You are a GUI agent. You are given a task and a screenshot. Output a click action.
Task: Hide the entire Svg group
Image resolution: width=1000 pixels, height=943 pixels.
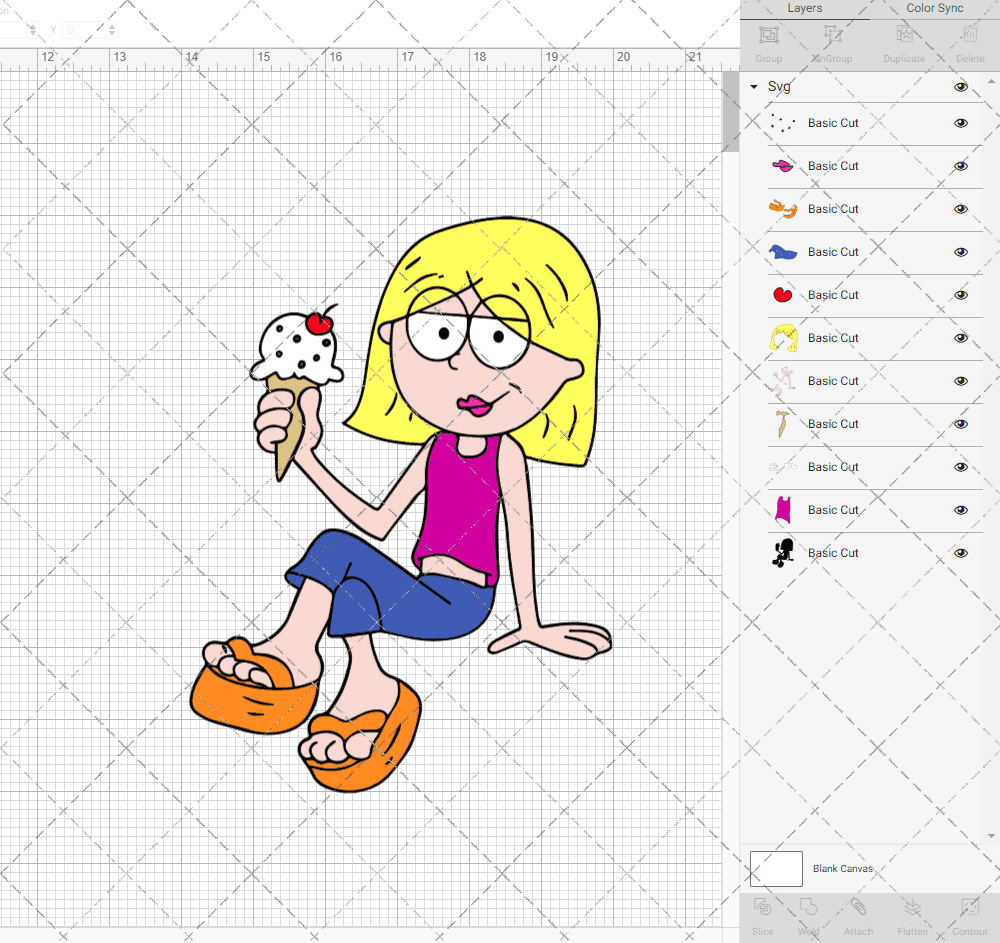click(960, 87)
